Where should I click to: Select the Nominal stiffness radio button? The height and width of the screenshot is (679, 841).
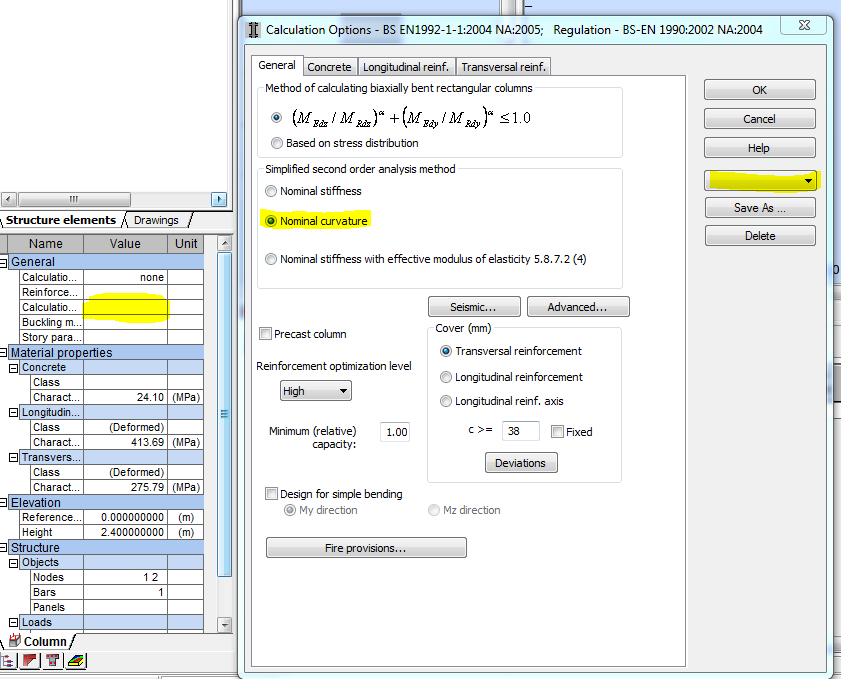tap(270, 191)
